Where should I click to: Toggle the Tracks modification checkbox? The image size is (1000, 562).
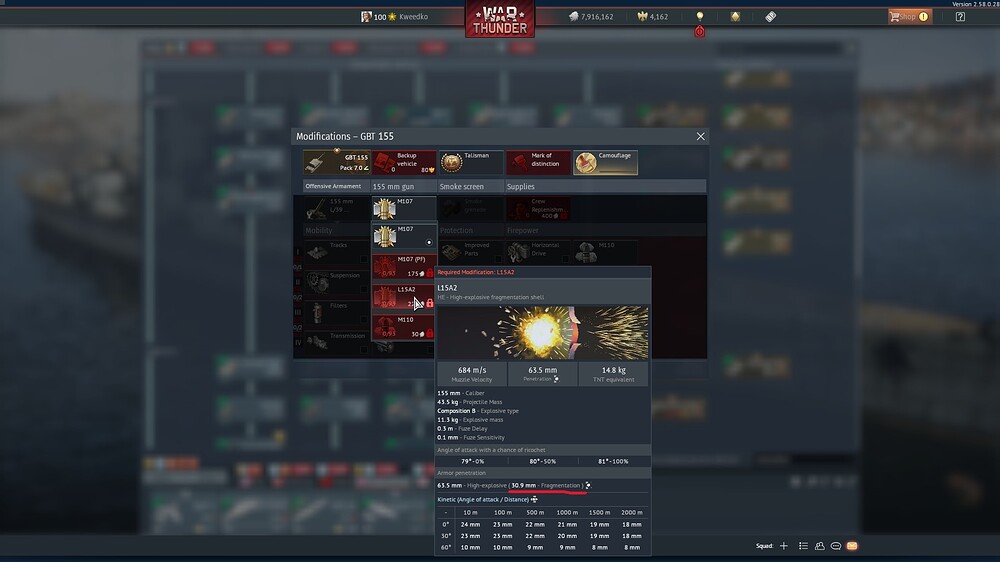coord(364,259)
